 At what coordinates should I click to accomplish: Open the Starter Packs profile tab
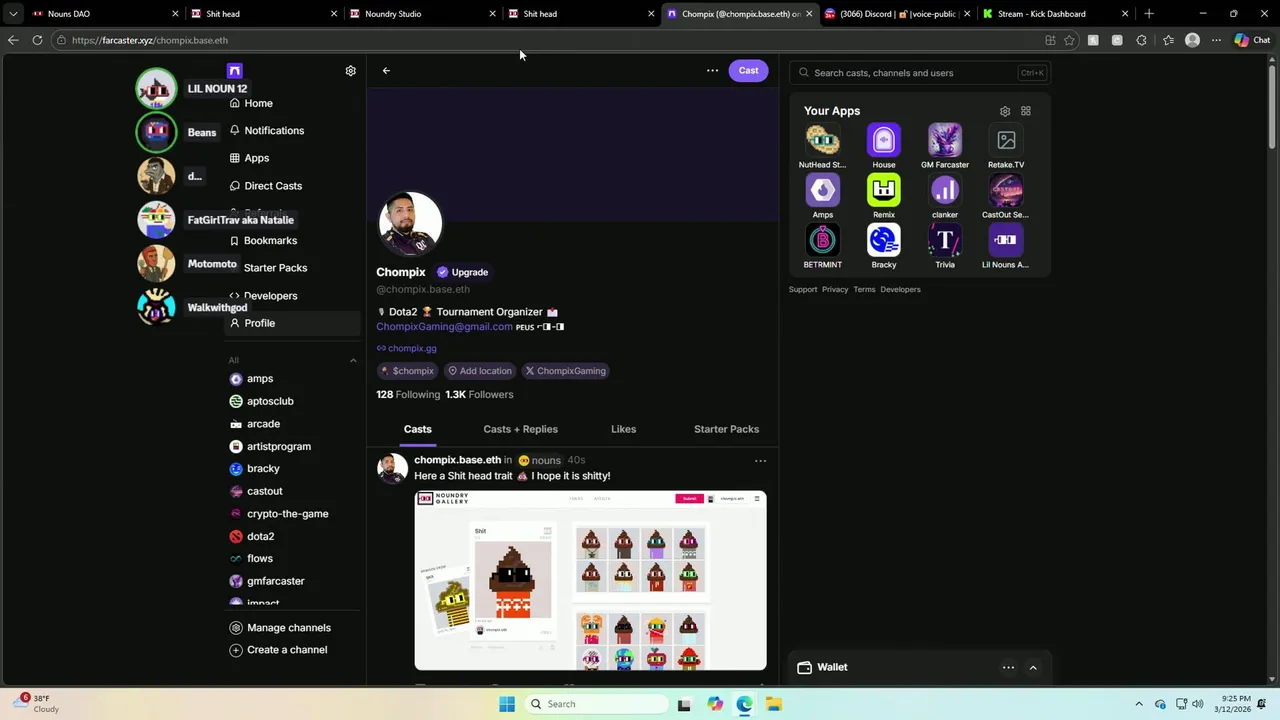point(726,429)
